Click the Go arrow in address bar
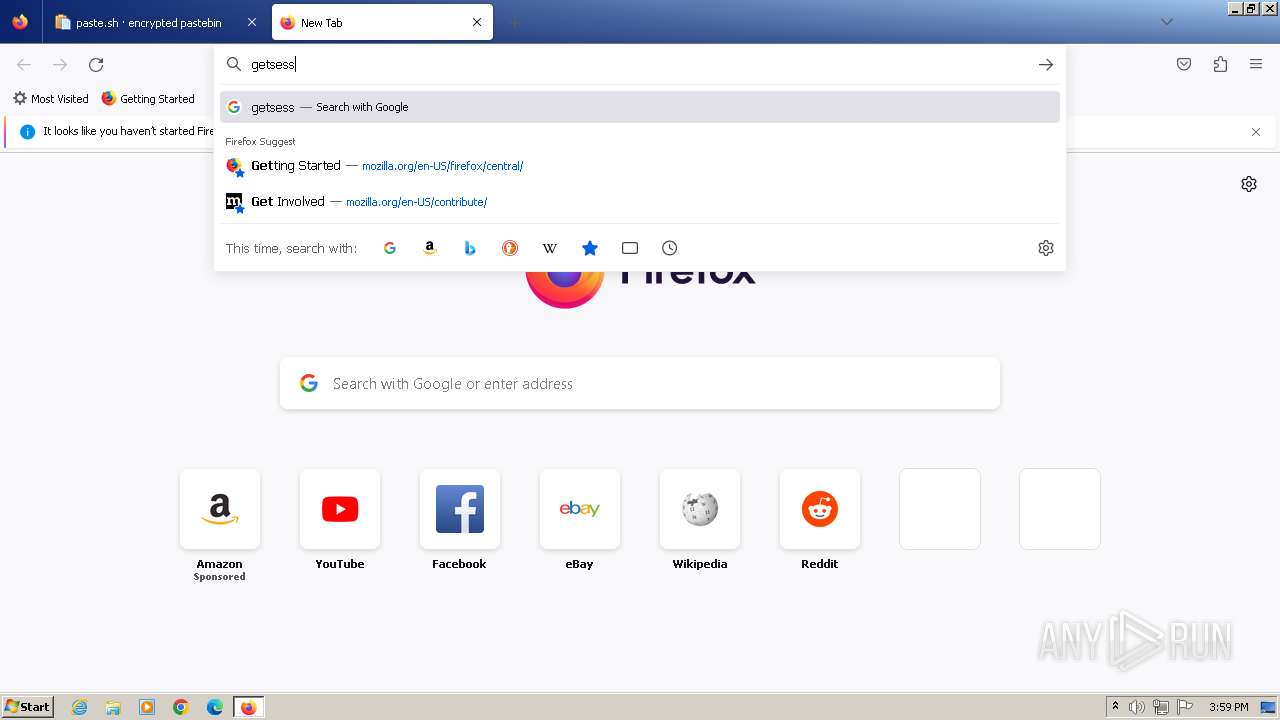 pyautogui.click(x=1046, y=64)
